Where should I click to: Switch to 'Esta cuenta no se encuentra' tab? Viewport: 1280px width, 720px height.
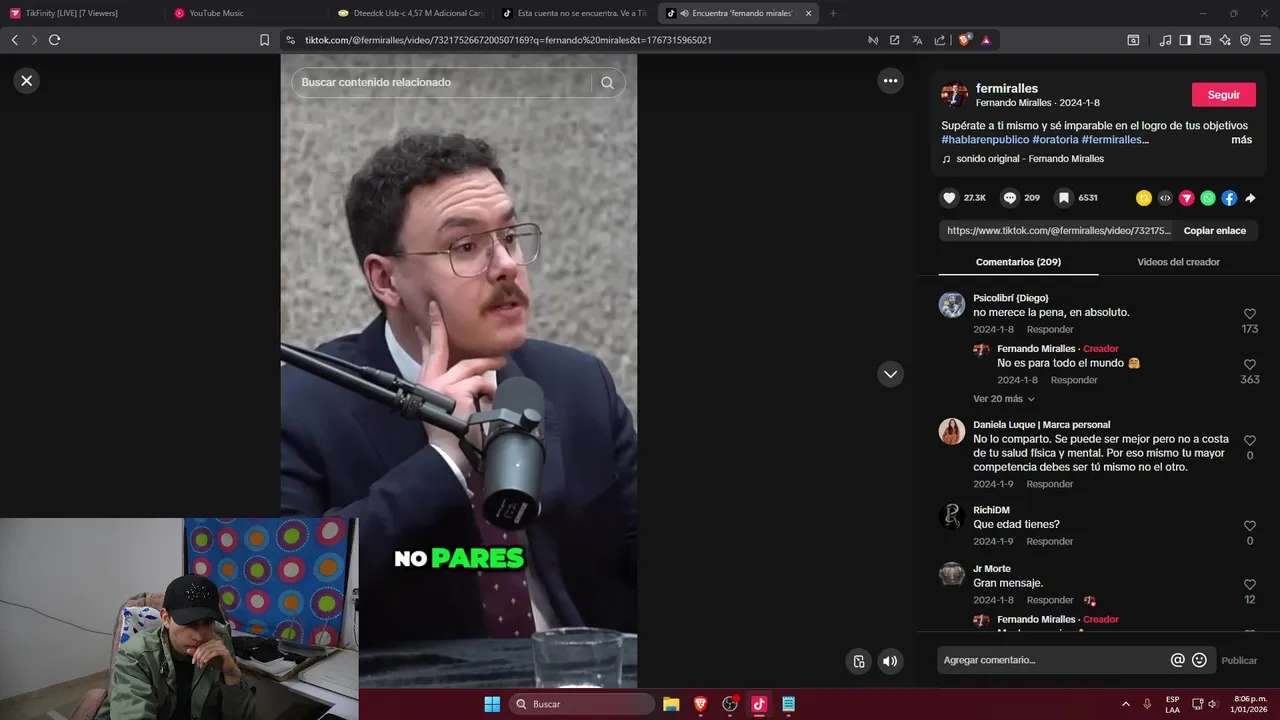tap(574, 13)
